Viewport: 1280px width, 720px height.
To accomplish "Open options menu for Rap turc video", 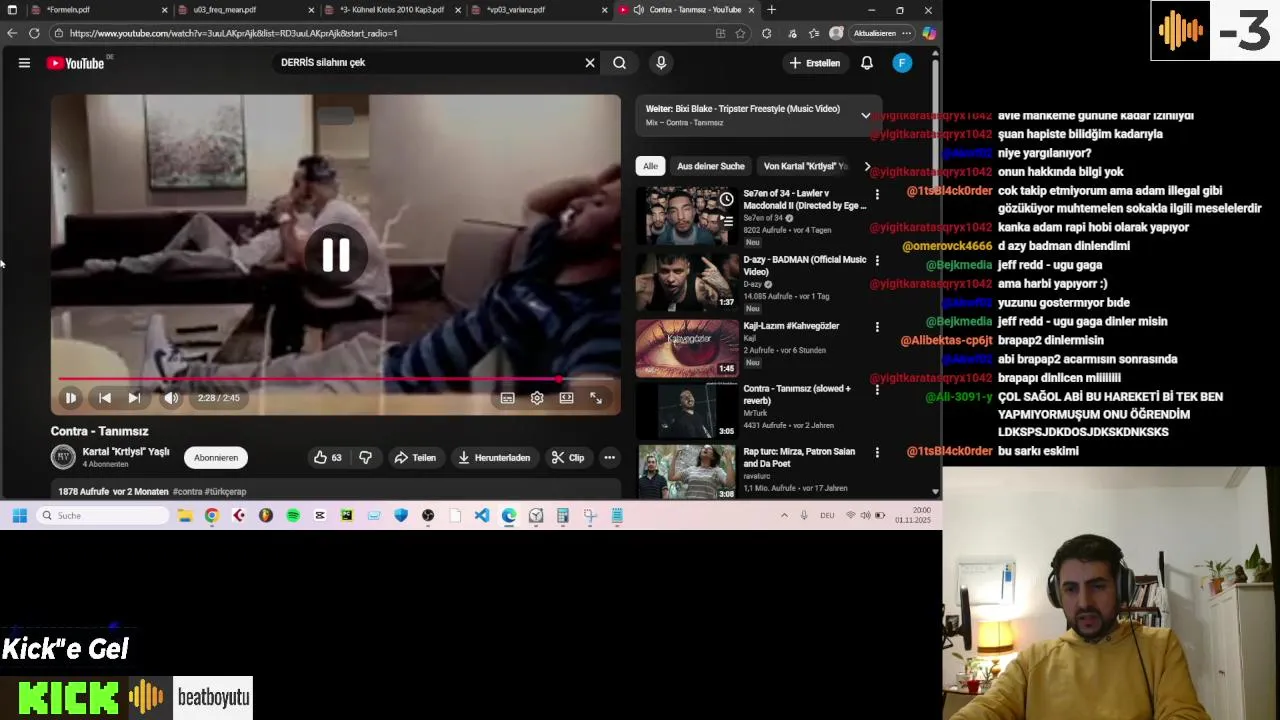I will (x=877, y=453).
